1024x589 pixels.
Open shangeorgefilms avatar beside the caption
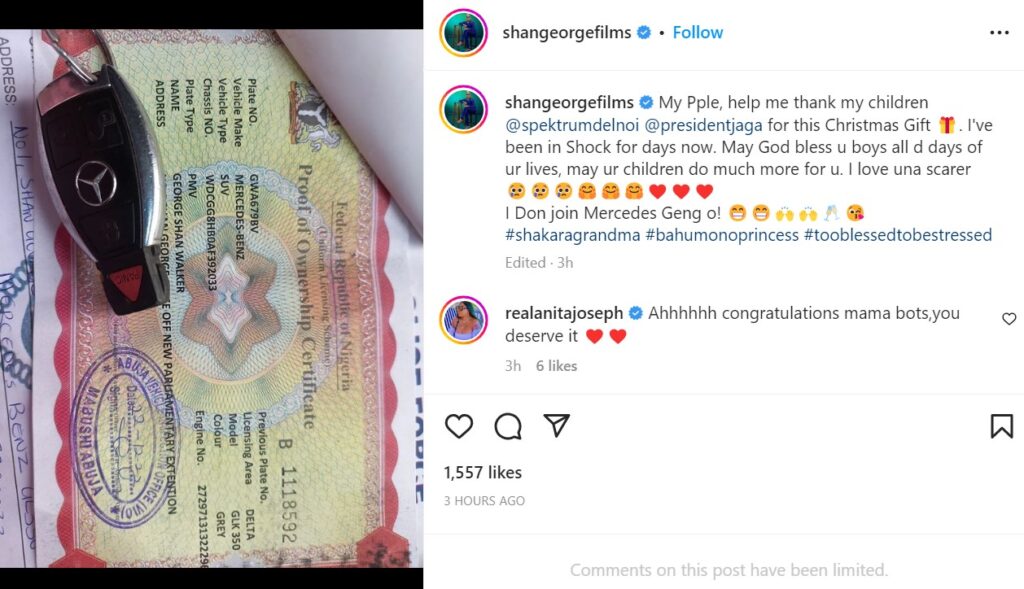464,109
